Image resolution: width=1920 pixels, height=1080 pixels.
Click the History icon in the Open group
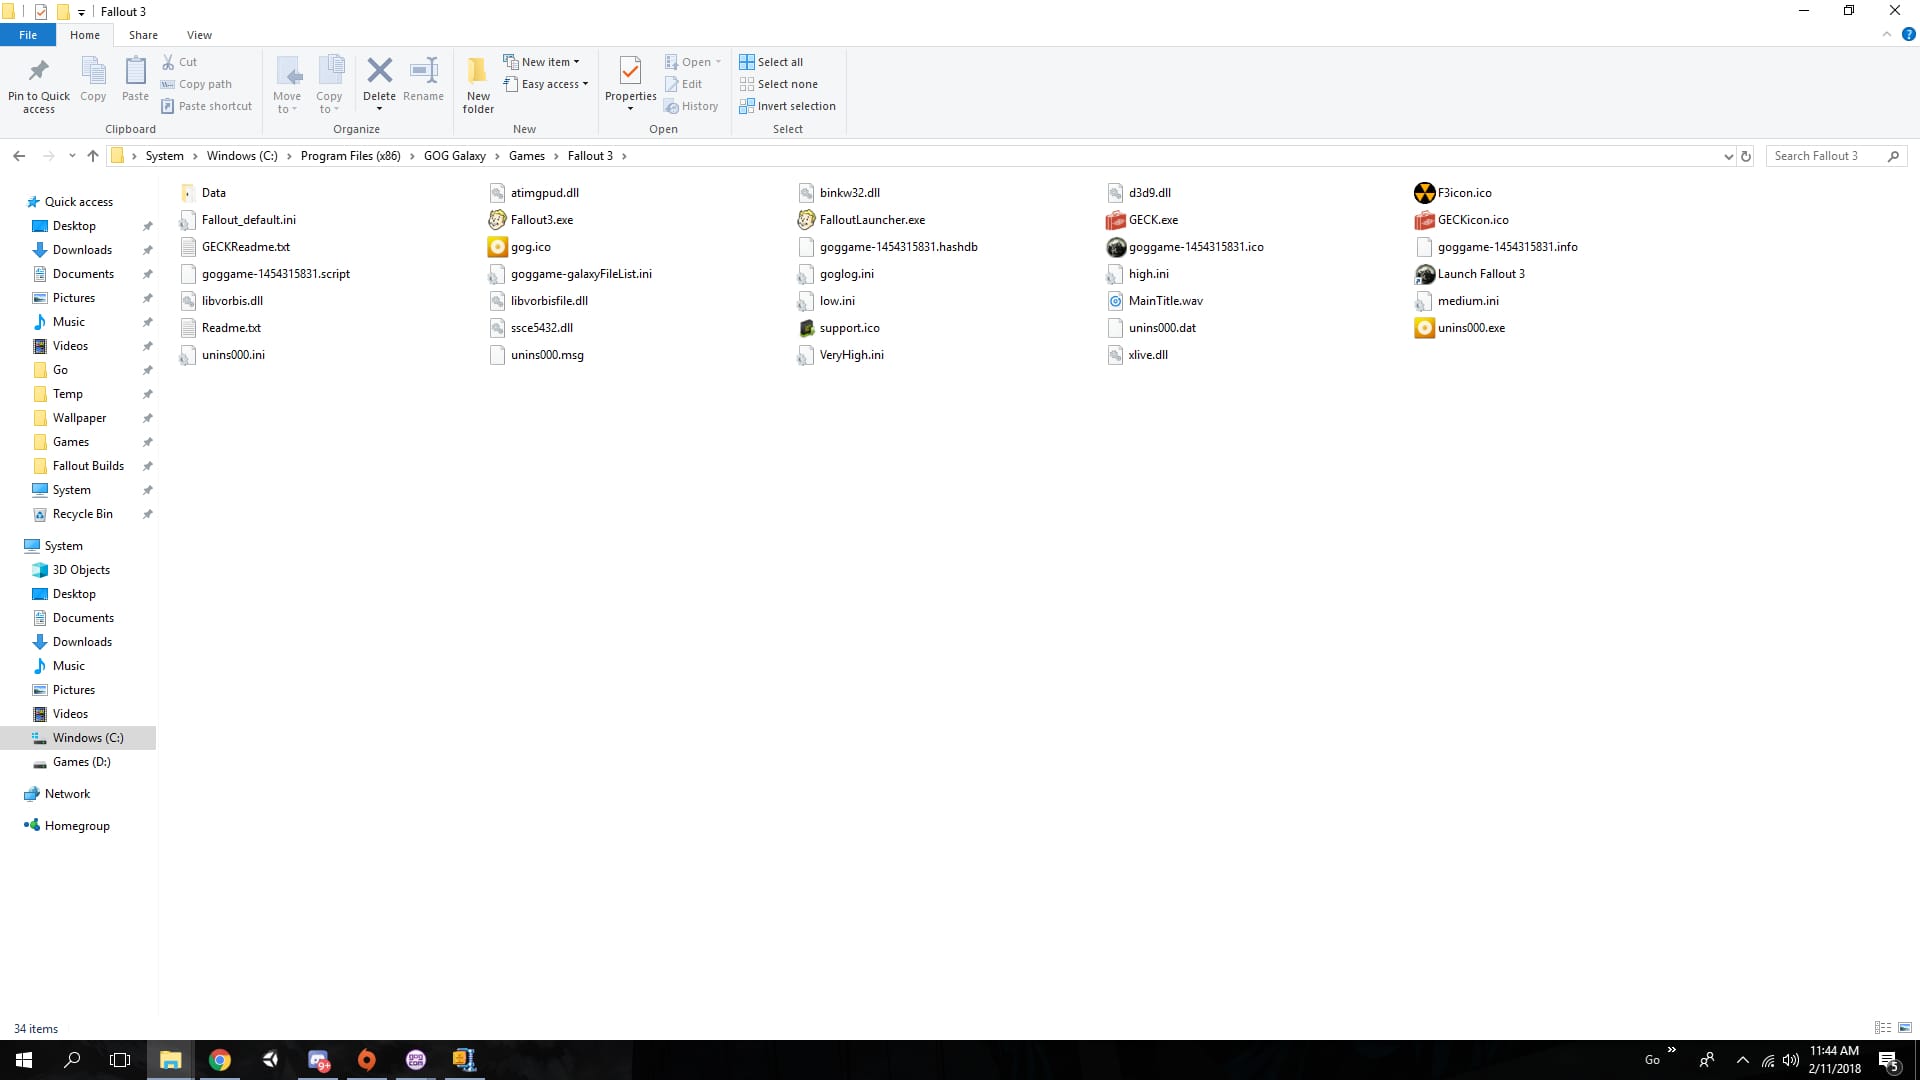[691, 106]
